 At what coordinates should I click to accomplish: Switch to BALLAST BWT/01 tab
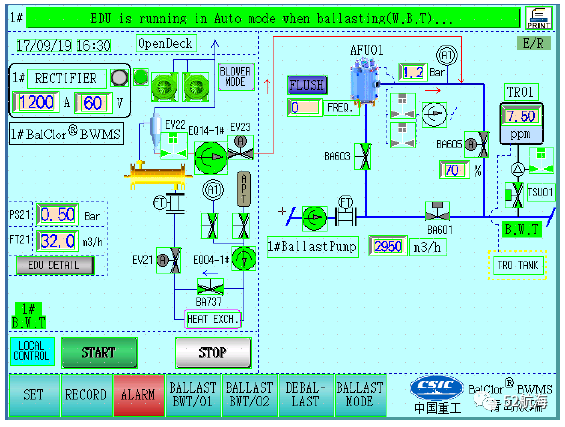(x=193, y=395)
